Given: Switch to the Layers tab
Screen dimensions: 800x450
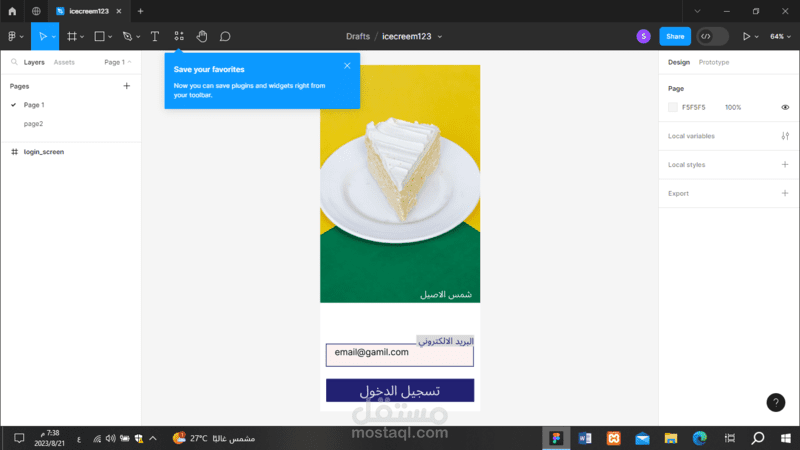Looking at the screenshot, I should pos(34,62).
